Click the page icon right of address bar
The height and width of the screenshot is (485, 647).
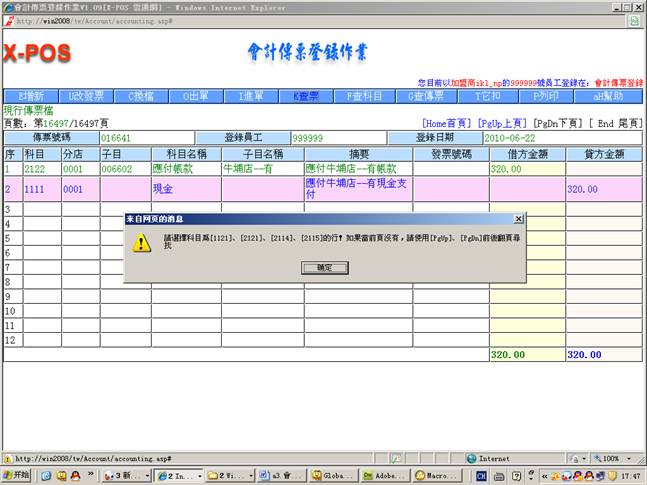point(634,20)
